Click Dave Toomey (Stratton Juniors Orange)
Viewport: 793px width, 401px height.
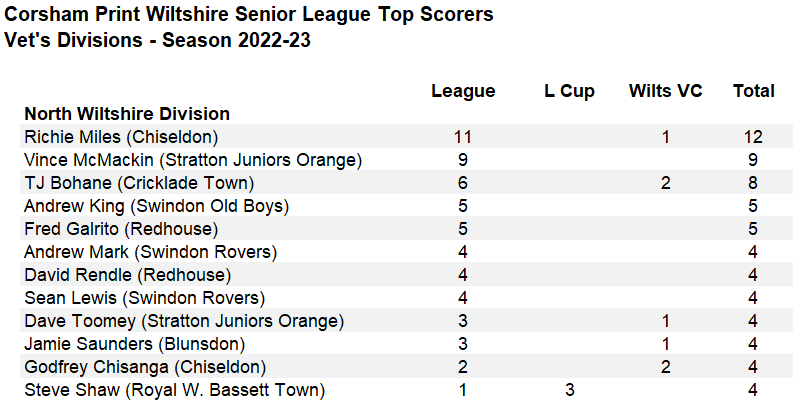click(x=184, y=321)
